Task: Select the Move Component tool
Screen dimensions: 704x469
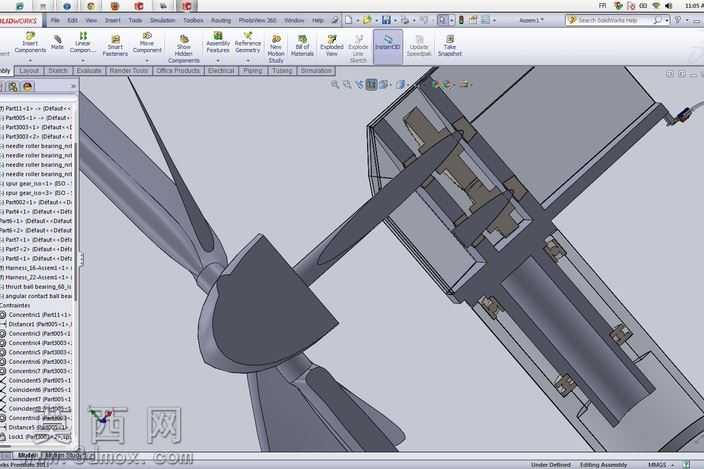Action: [x=147, y=43]
